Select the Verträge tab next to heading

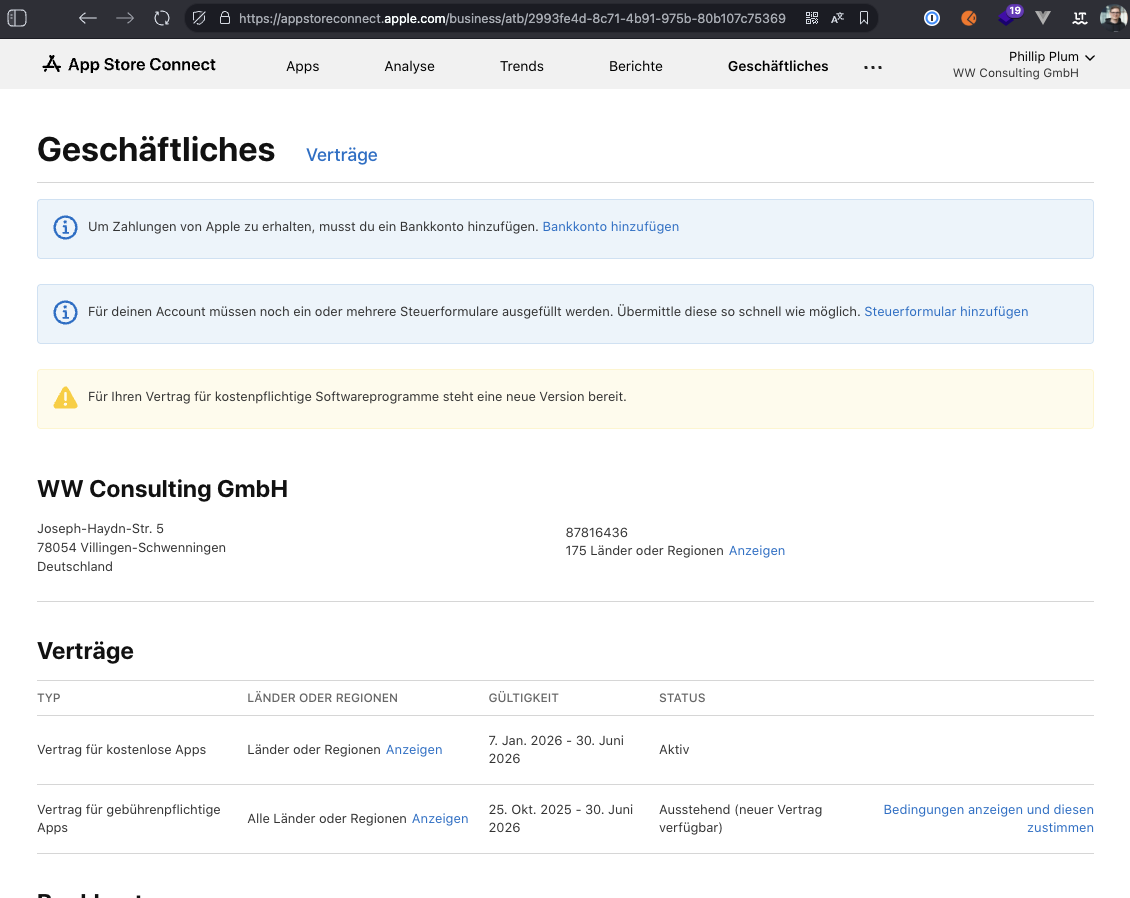pyautogui.click(x=341, y=155)
